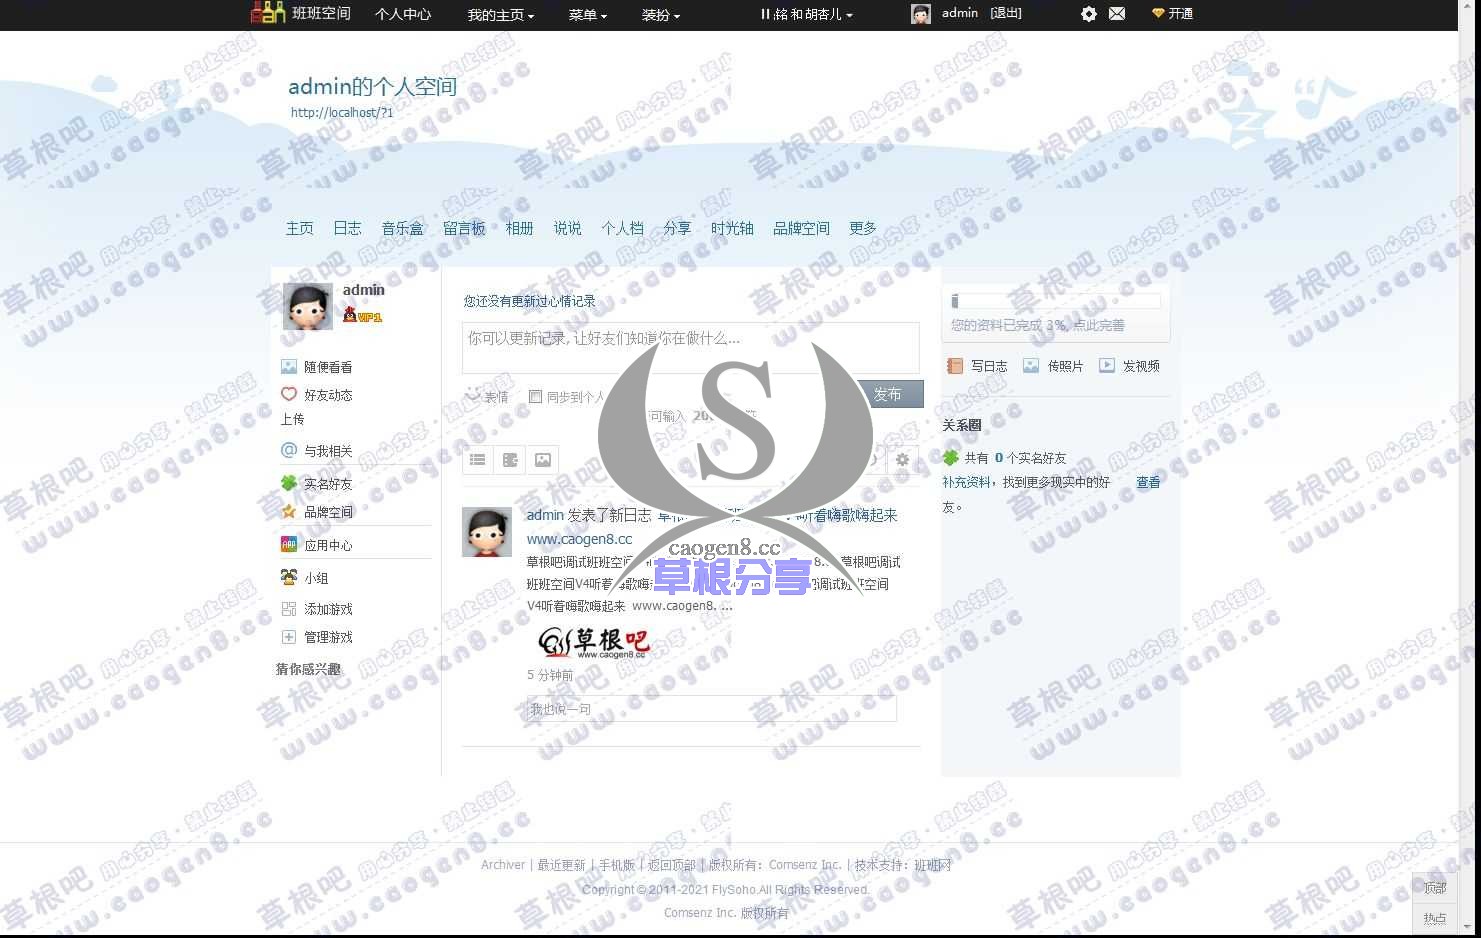Expand the 装扮 dropdown in top bar
1481x938 pixels.
[x=660, y=15]
